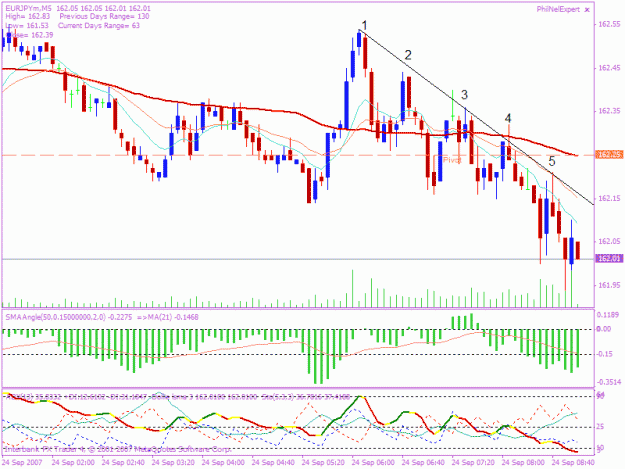Click the 162.35 price scale label

[x=609, y=111]
